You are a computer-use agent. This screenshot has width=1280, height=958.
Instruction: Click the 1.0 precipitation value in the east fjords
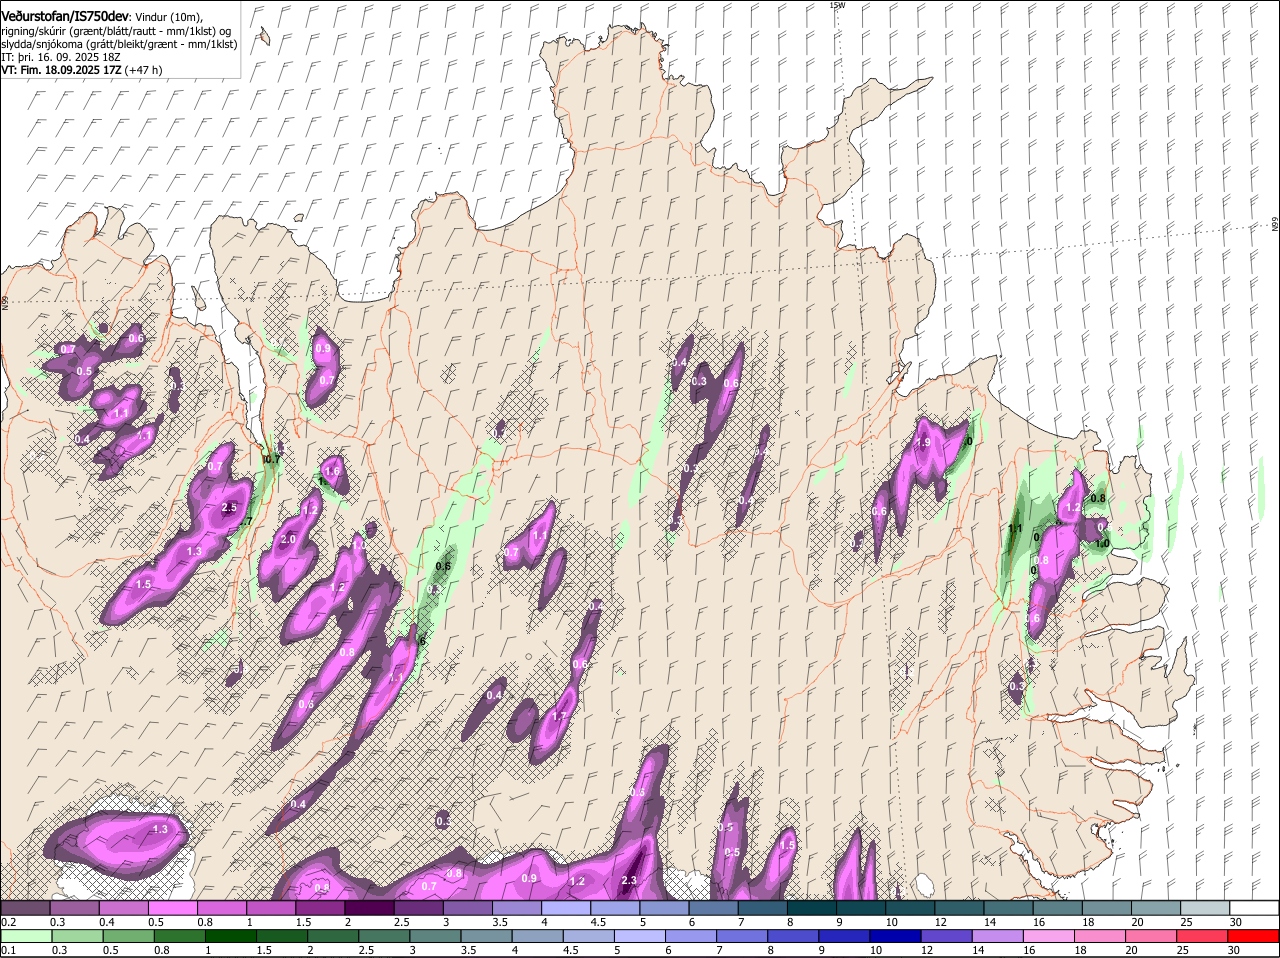1102,544
